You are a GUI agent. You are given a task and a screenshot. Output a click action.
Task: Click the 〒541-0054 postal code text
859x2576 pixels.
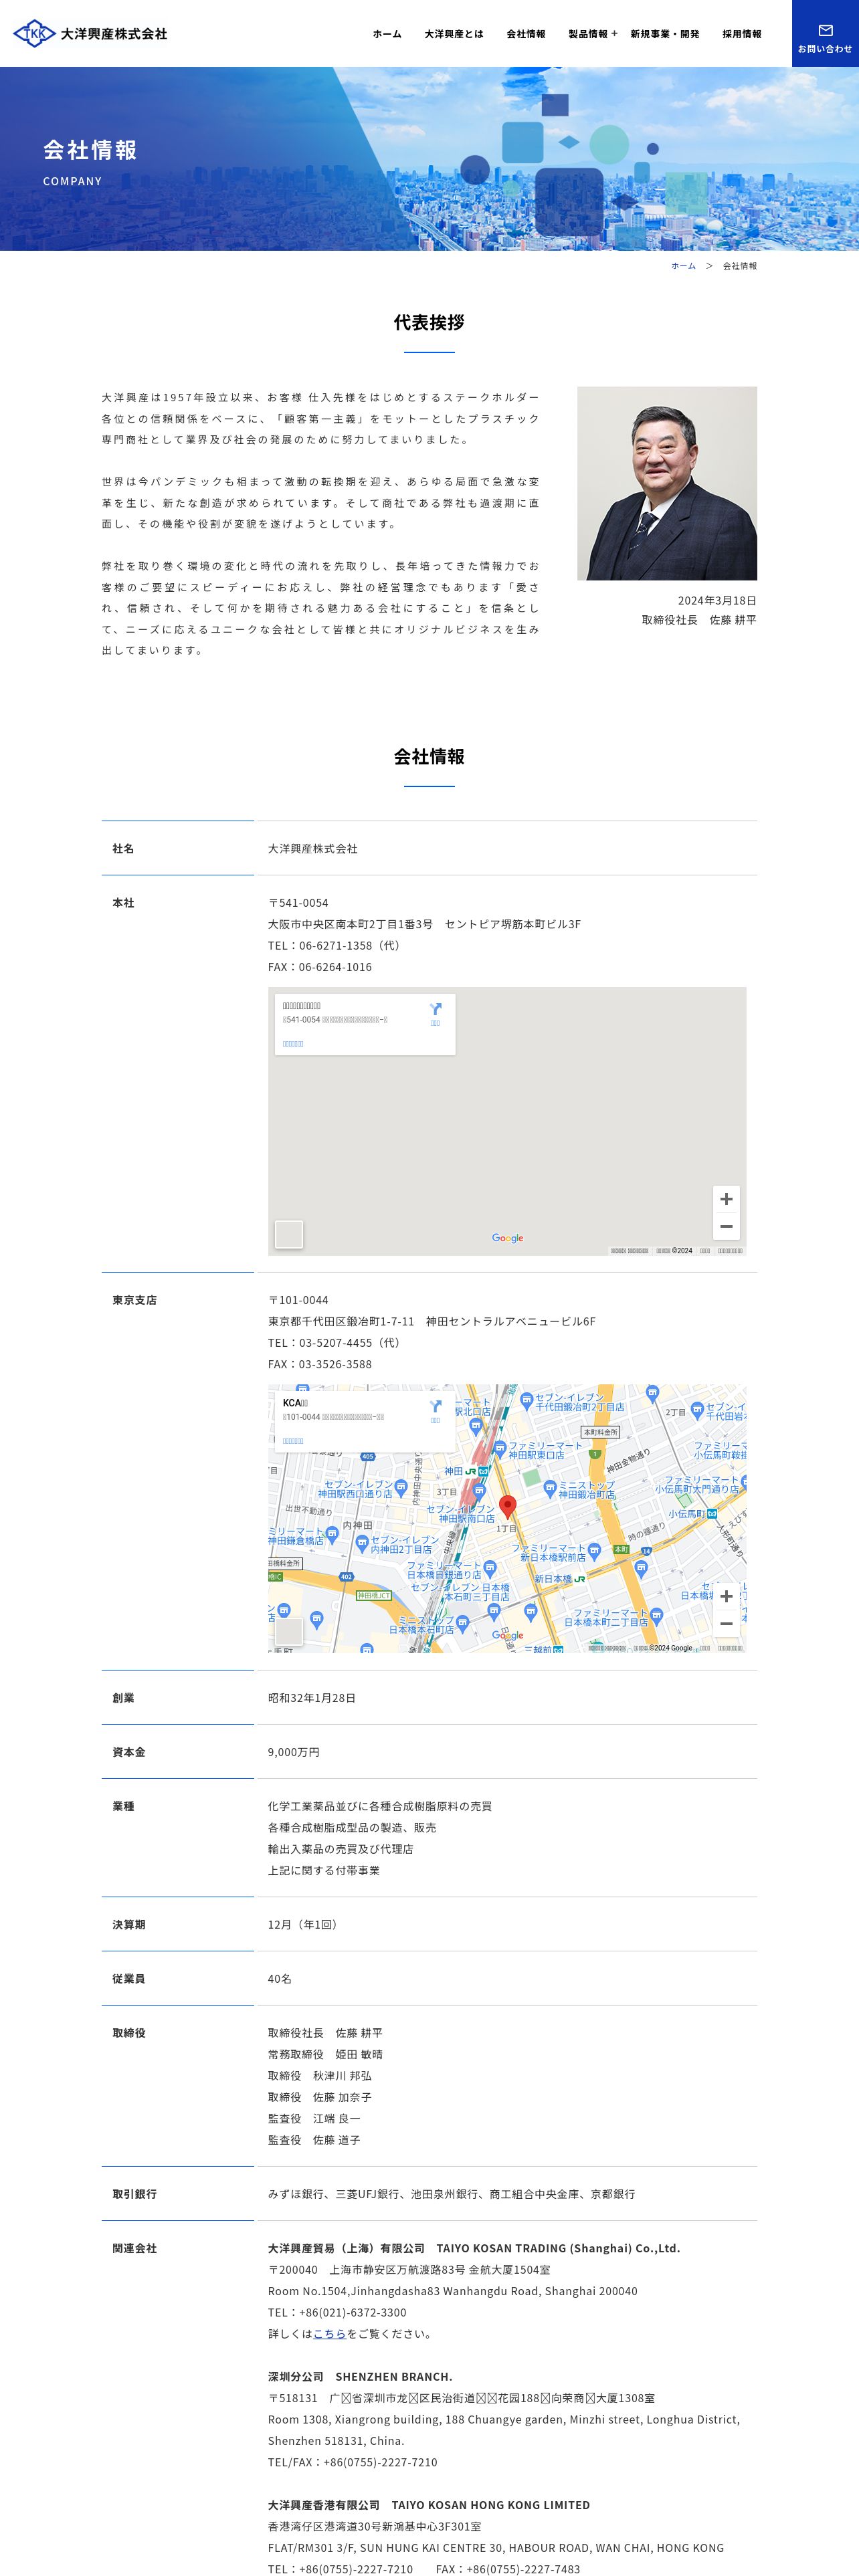click(x=298, y=903)
